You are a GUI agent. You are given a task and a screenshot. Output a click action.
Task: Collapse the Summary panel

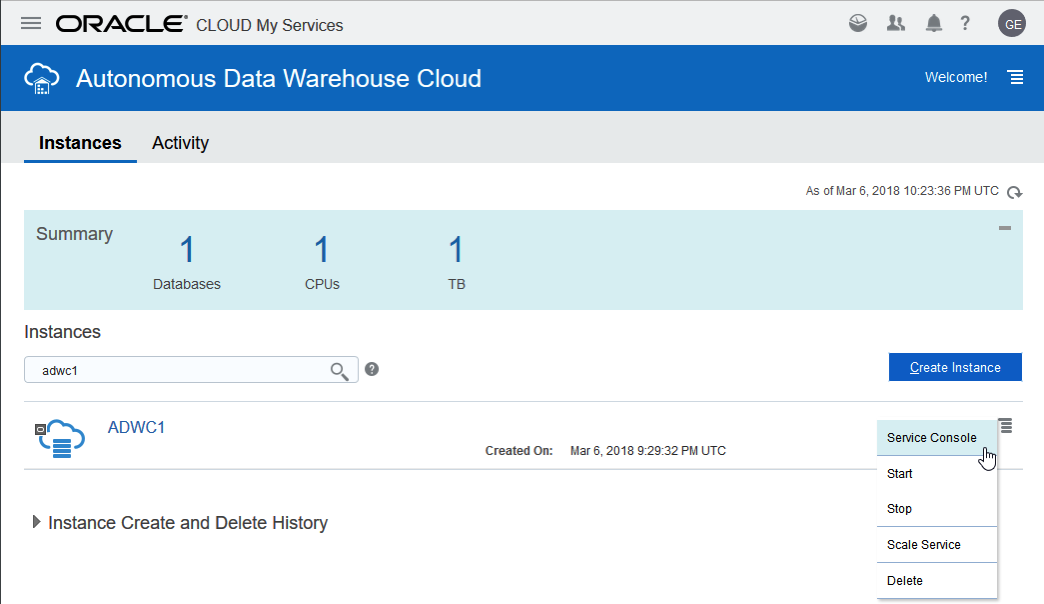click(1005, 228)
